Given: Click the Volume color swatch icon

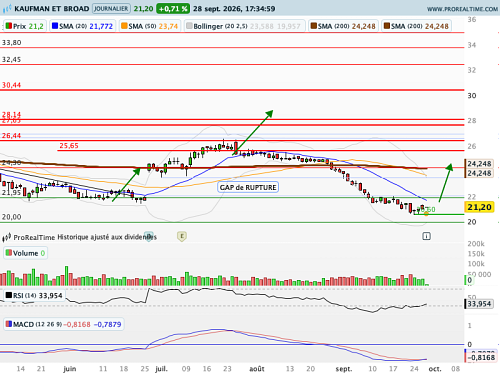Looking at the screenshot, I should tap(9, 253).
